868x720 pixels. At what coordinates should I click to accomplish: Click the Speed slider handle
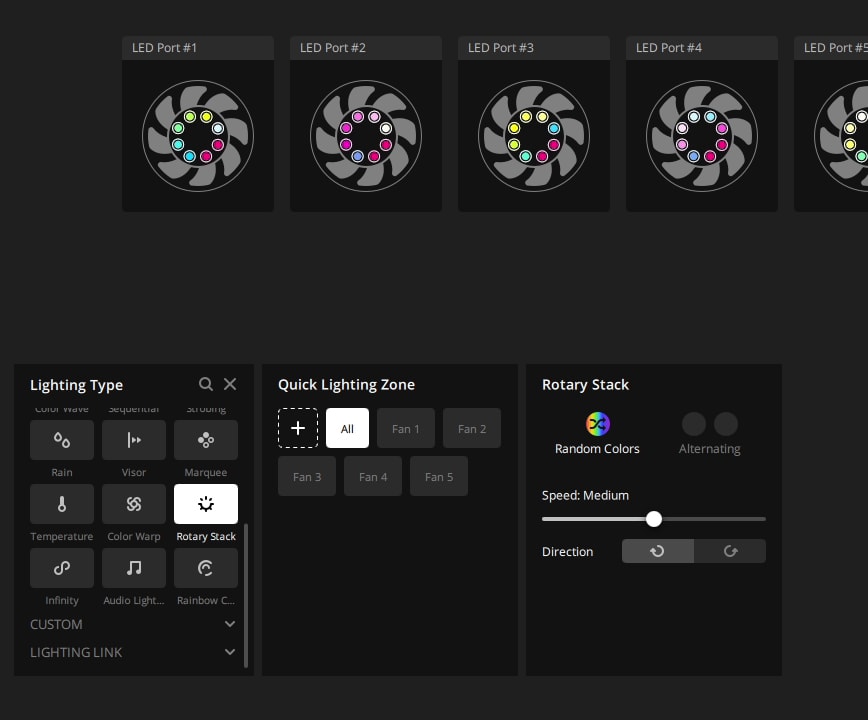tap(654, 519)
